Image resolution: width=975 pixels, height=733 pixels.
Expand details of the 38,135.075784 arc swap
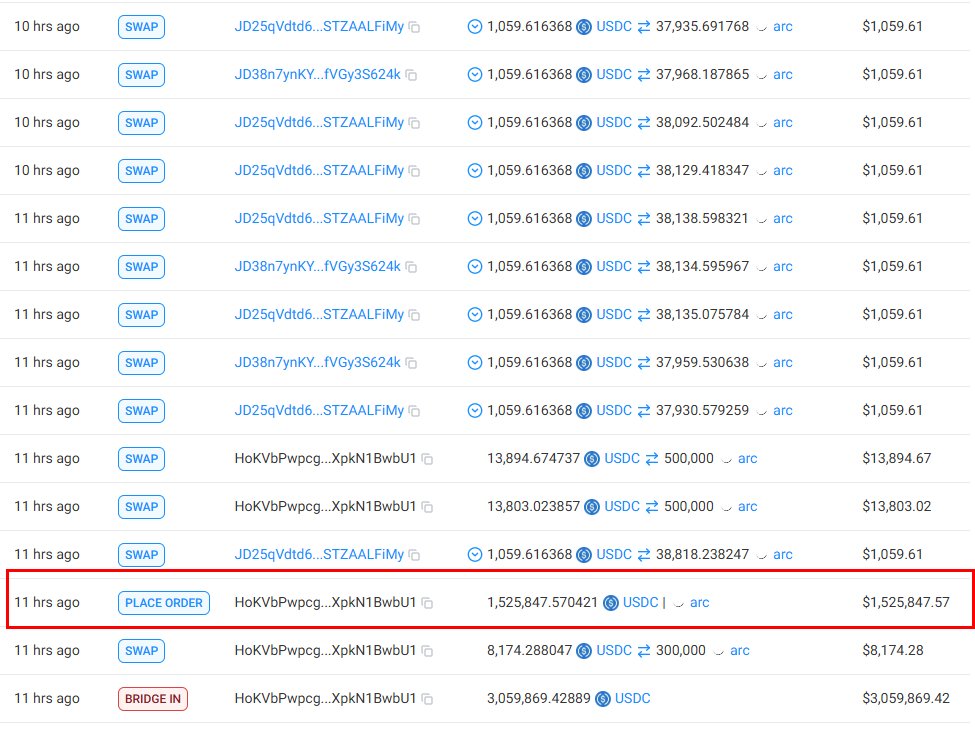(x=474, y=315)
